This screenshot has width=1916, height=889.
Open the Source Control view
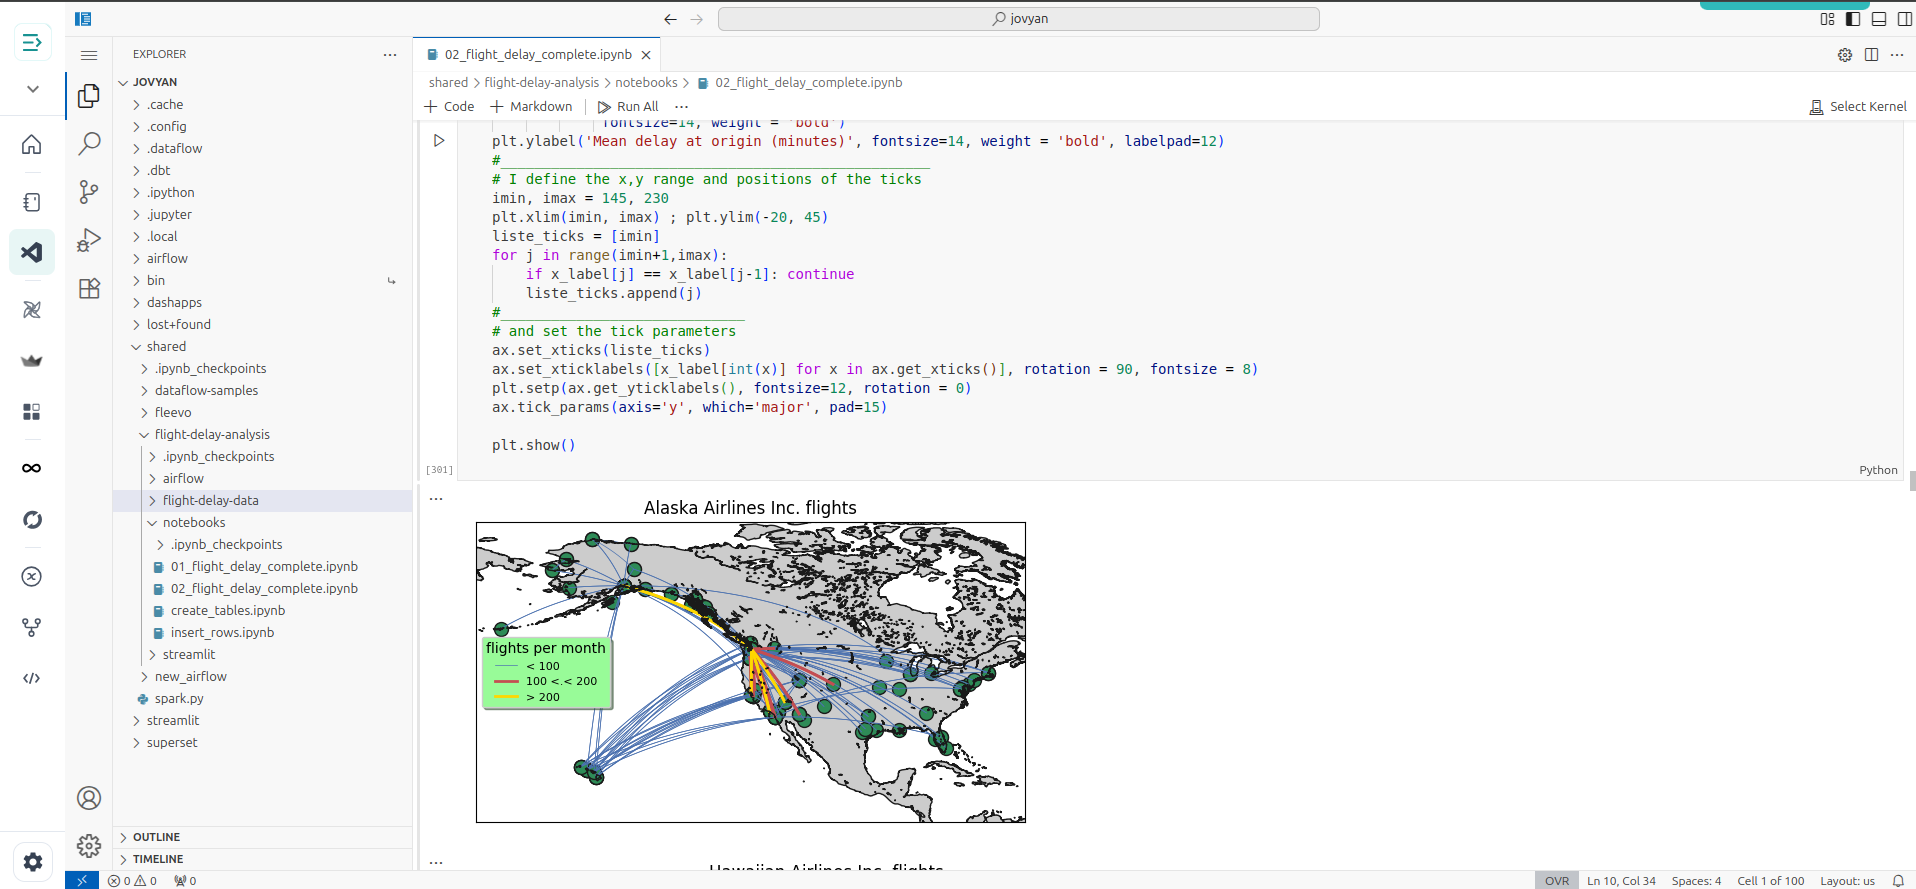click(89, 191)
